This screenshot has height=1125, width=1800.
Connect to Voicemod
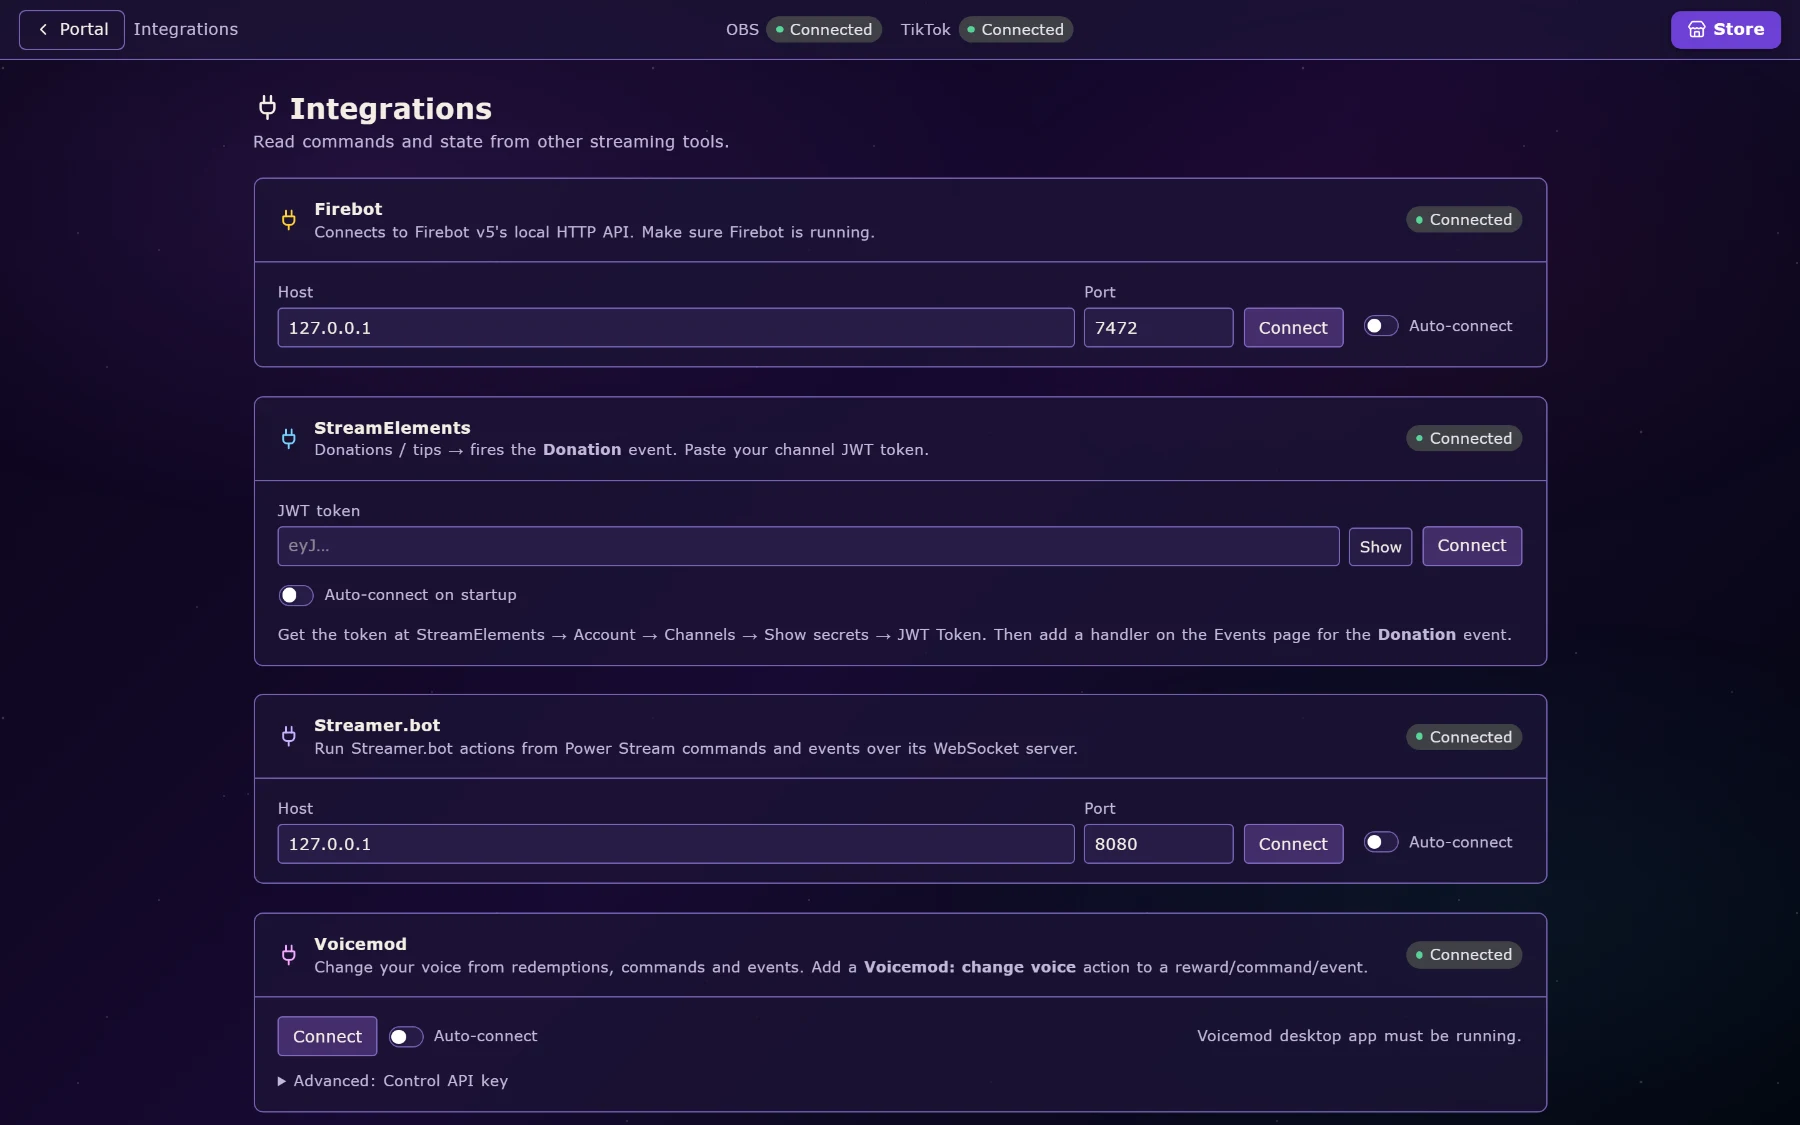(x=327, y=1037)
